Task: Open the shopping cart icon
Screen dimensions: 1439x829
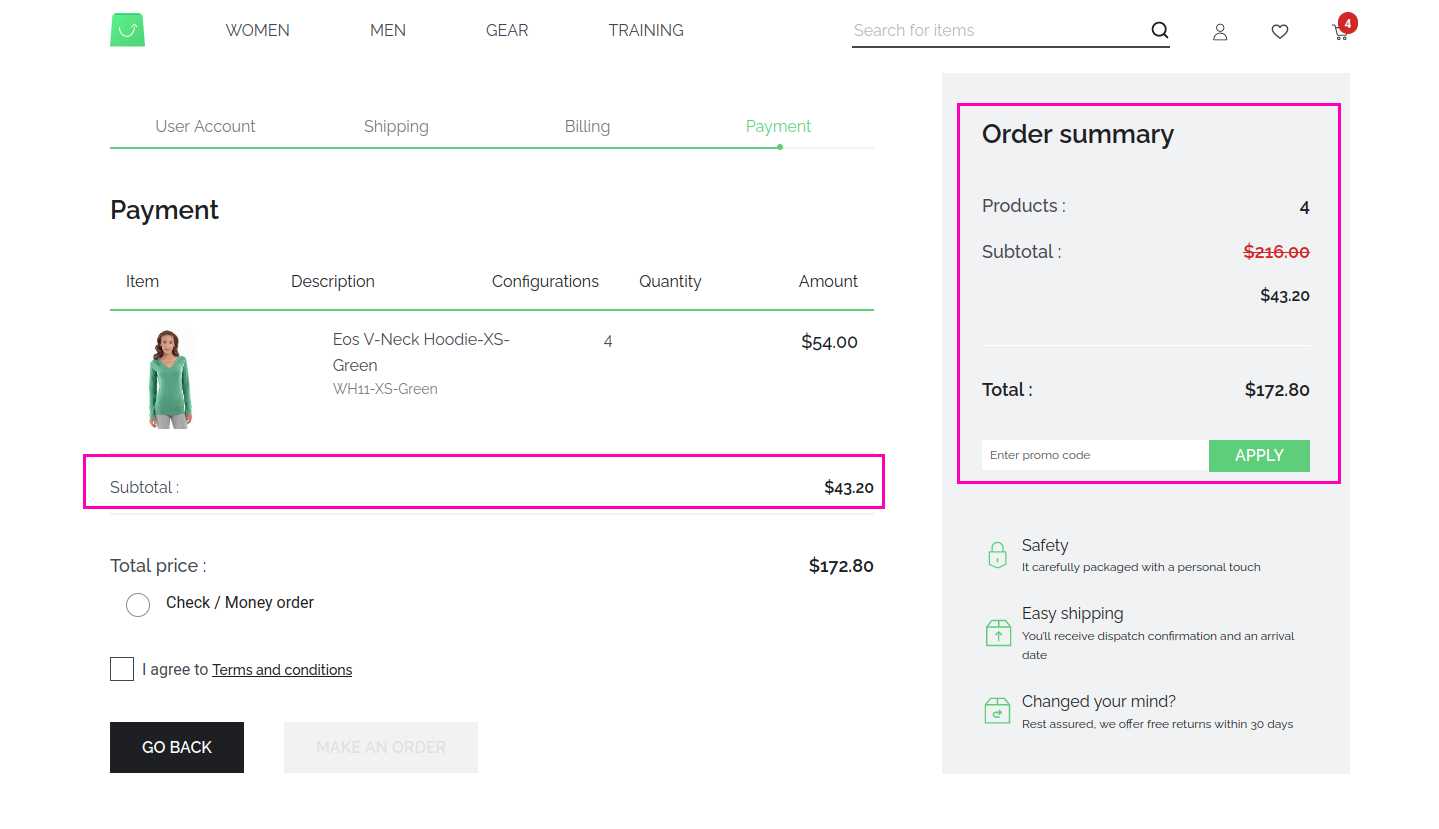Action: [x=1339, y=32]
